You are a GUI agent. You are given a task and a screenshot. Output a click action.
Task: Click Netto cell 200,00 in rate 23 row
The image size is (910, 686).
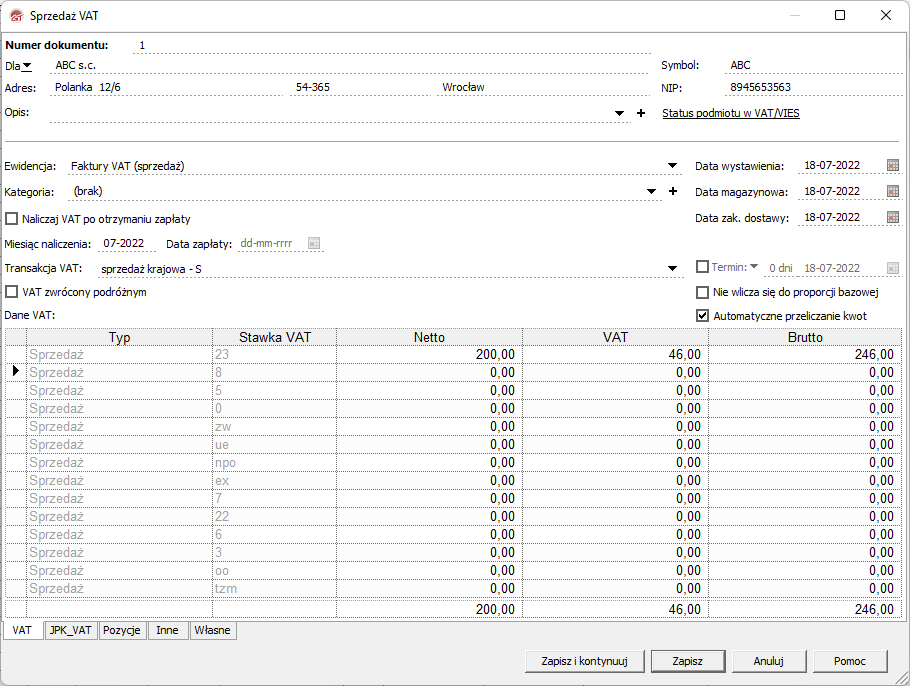(429, 354)
